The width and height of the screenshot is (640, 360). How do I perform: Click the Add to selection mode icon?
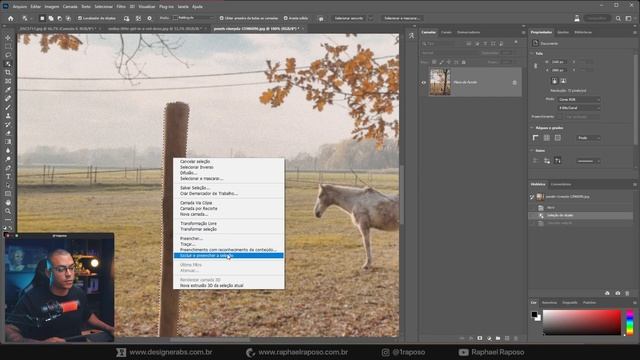[x=51, y=18]
